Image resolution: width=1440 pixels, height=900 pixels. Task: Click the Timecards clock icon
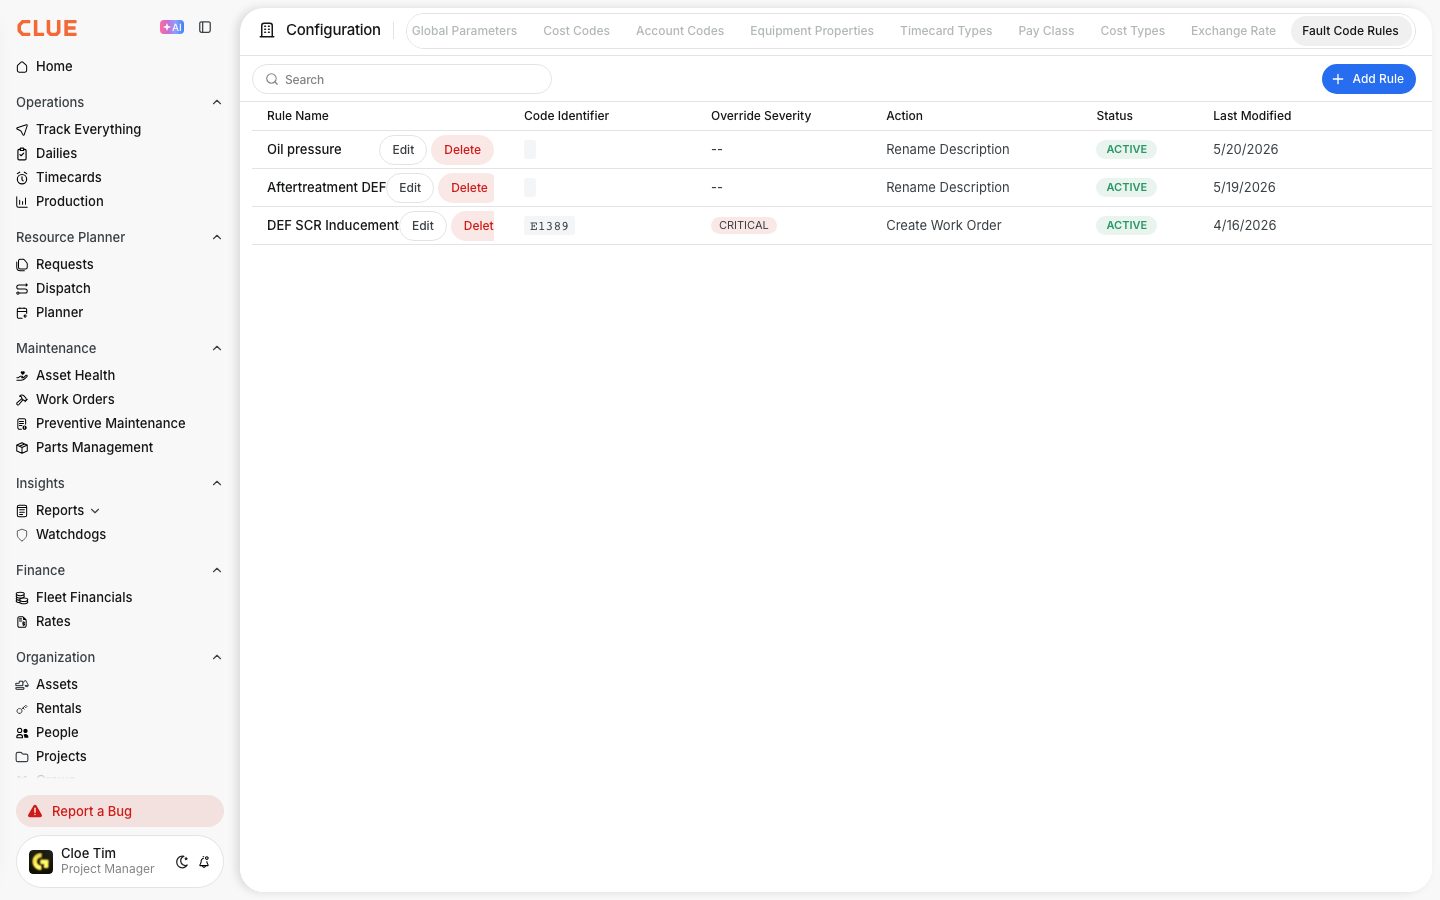pyautogui.click(x=22, y=178)
